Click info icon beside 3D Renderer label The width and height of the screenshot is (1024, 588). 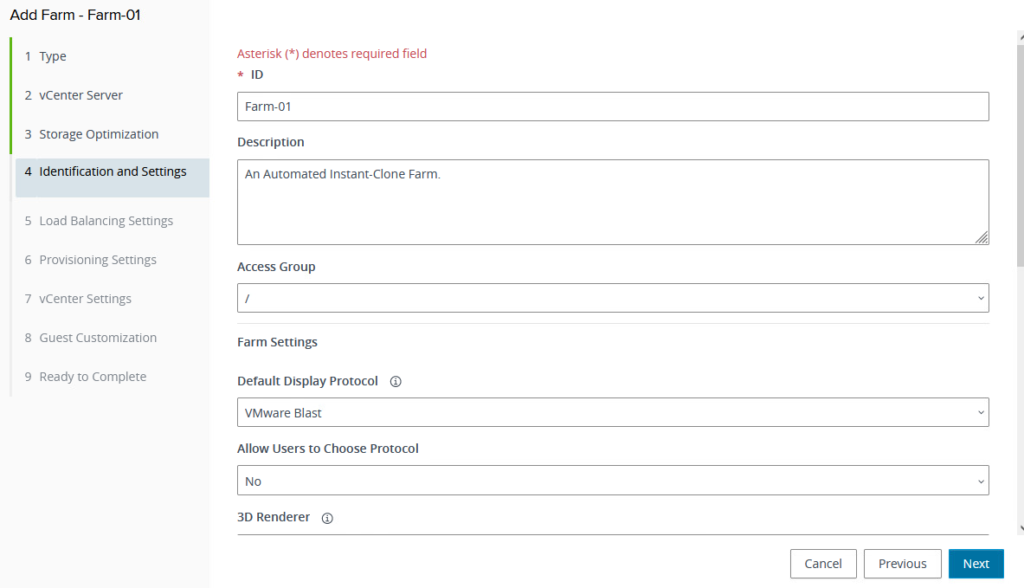(327, 518)
